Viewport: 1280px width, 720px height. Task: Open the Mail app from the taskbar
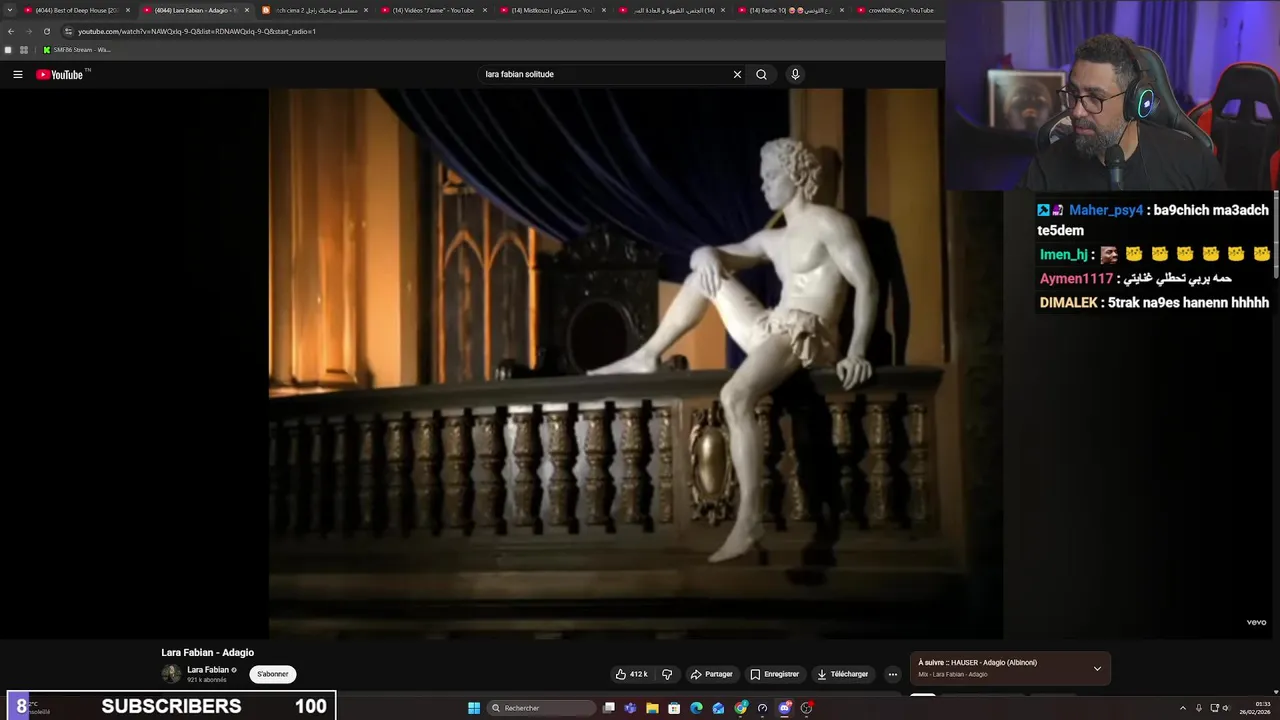click(x=718, y=708)
